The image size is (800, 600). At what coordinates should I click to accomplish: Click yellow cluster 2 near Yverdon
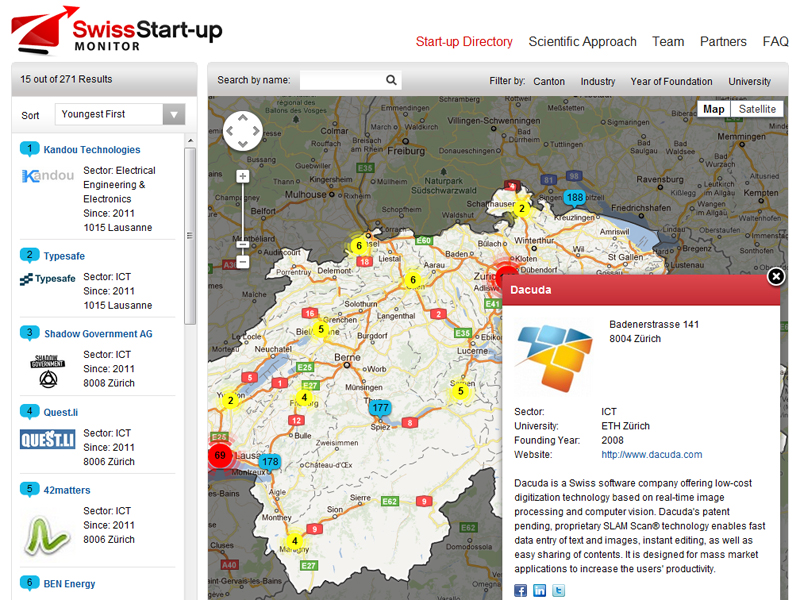[x=231, y=401]
